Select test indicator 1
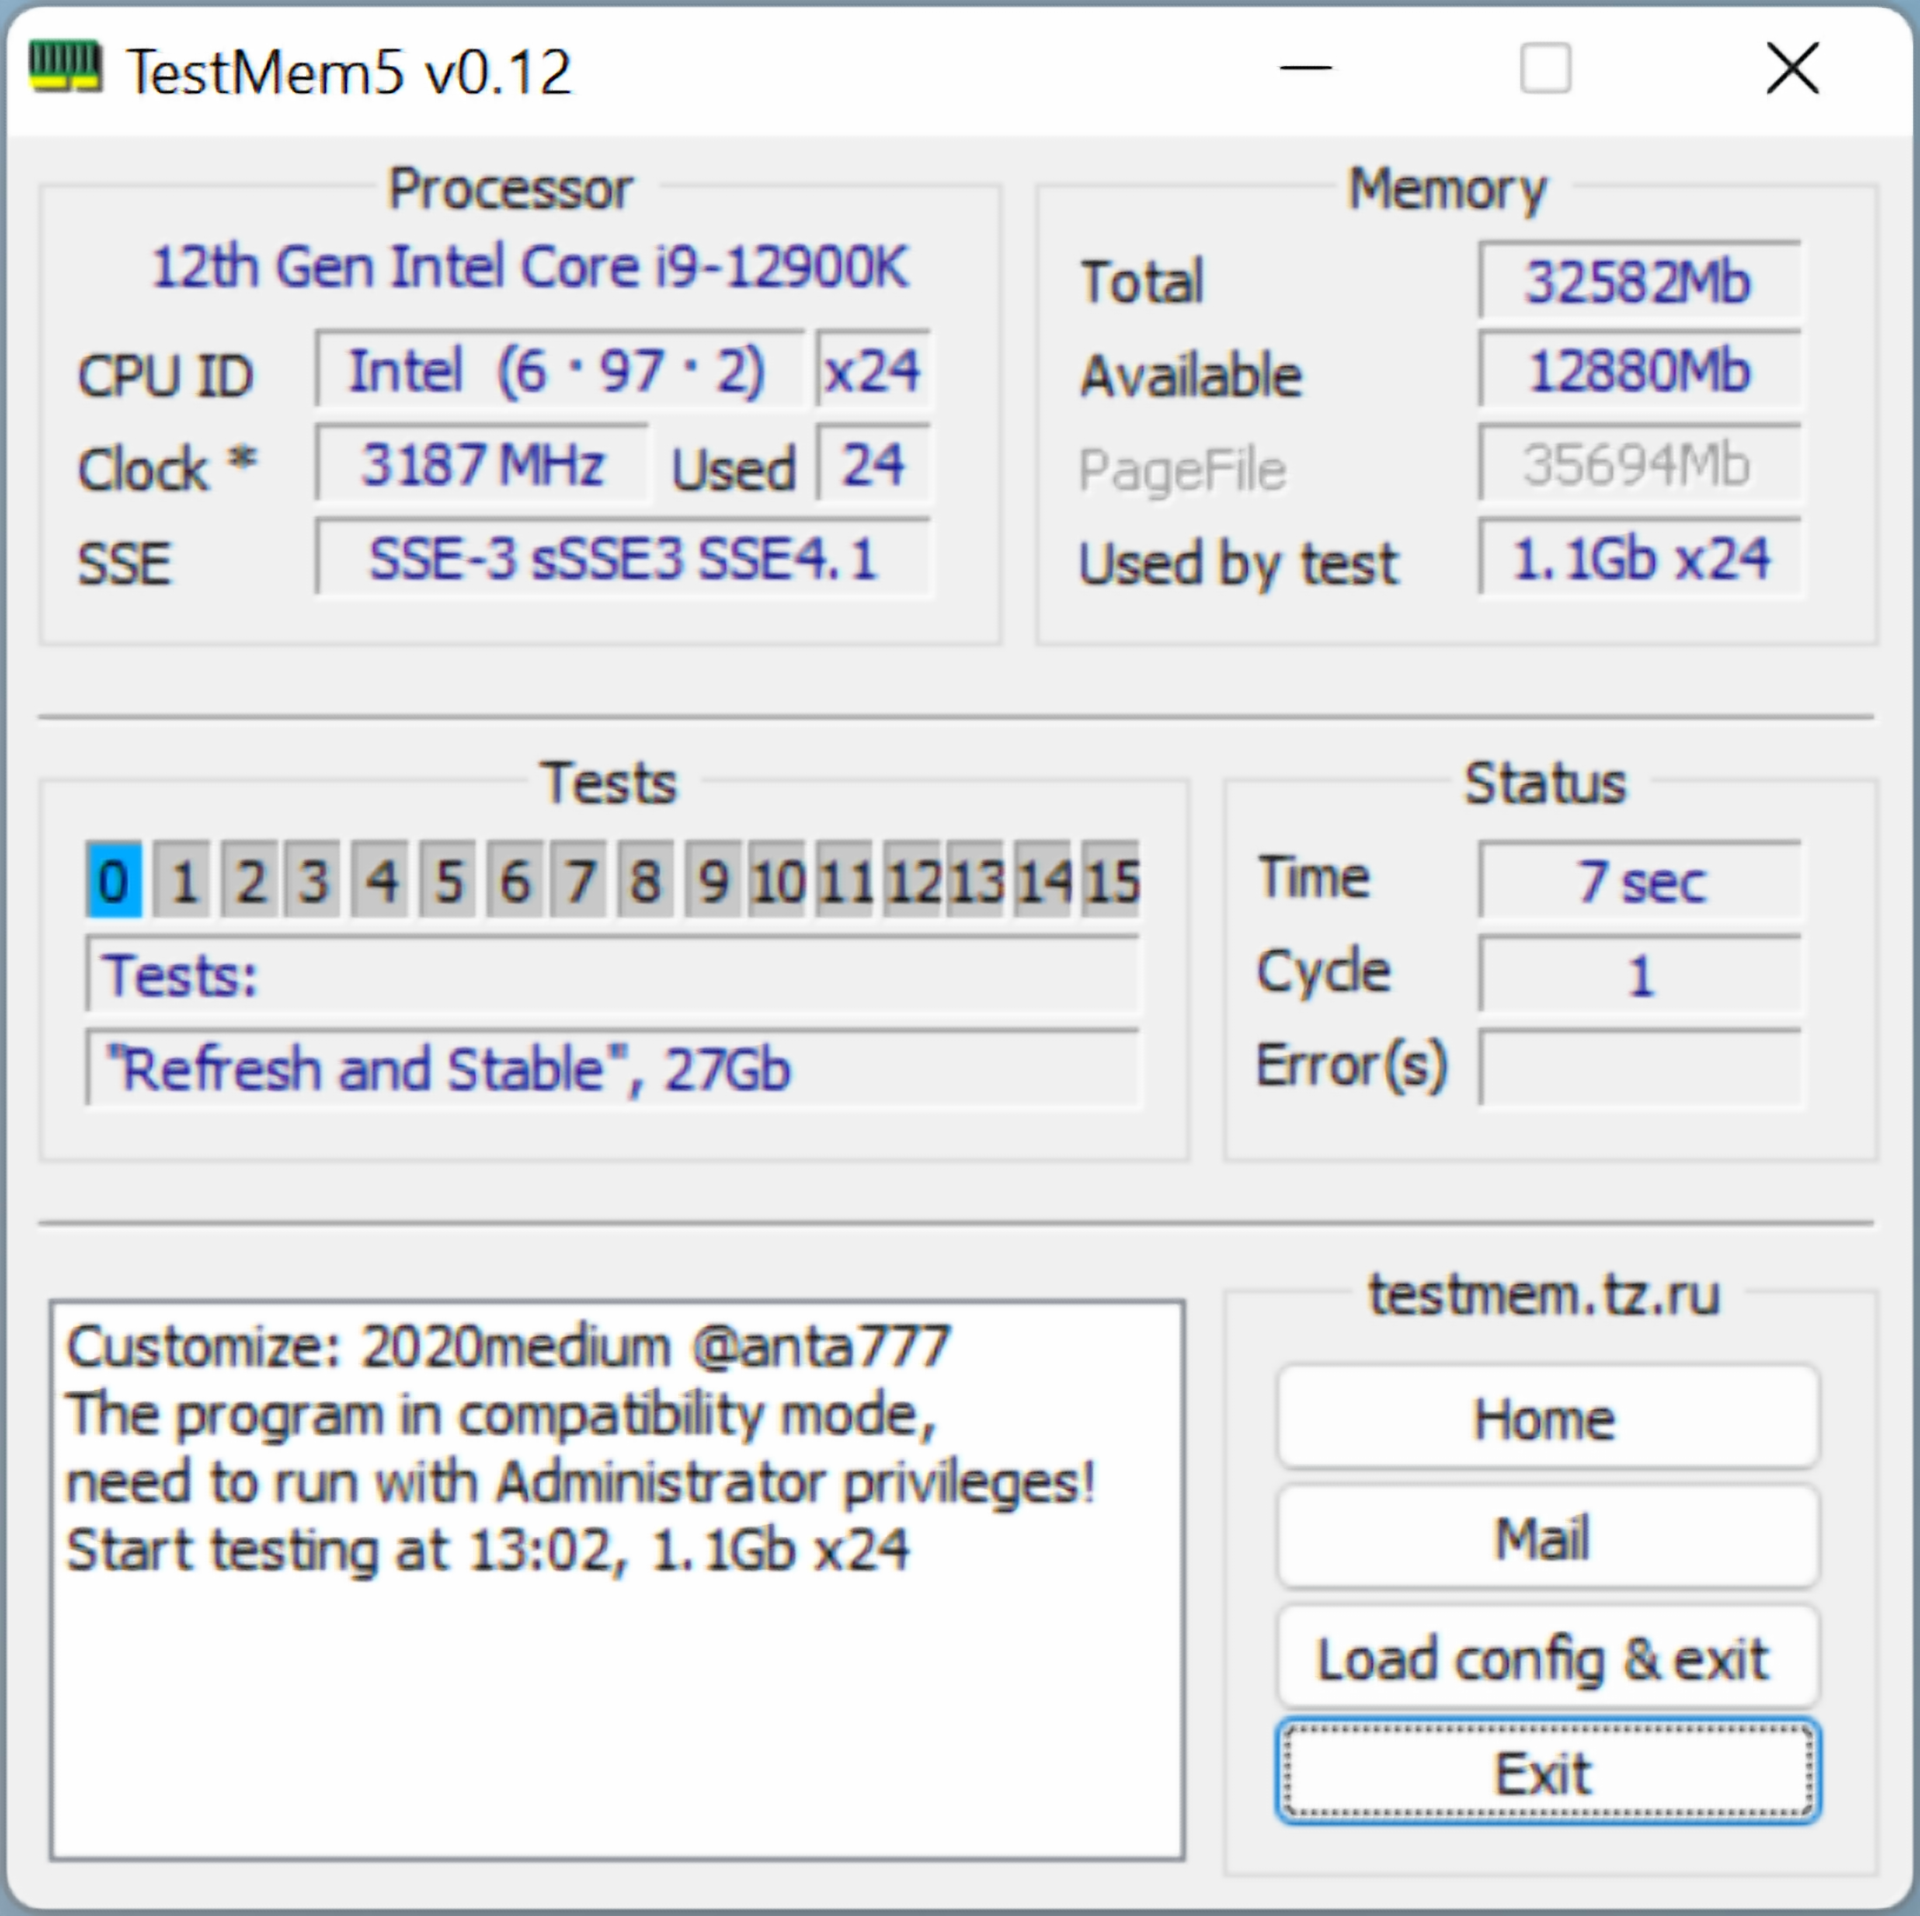The width and height of the screenshot is (1920, 1916). pyautogui.click(x=183, y=880)
